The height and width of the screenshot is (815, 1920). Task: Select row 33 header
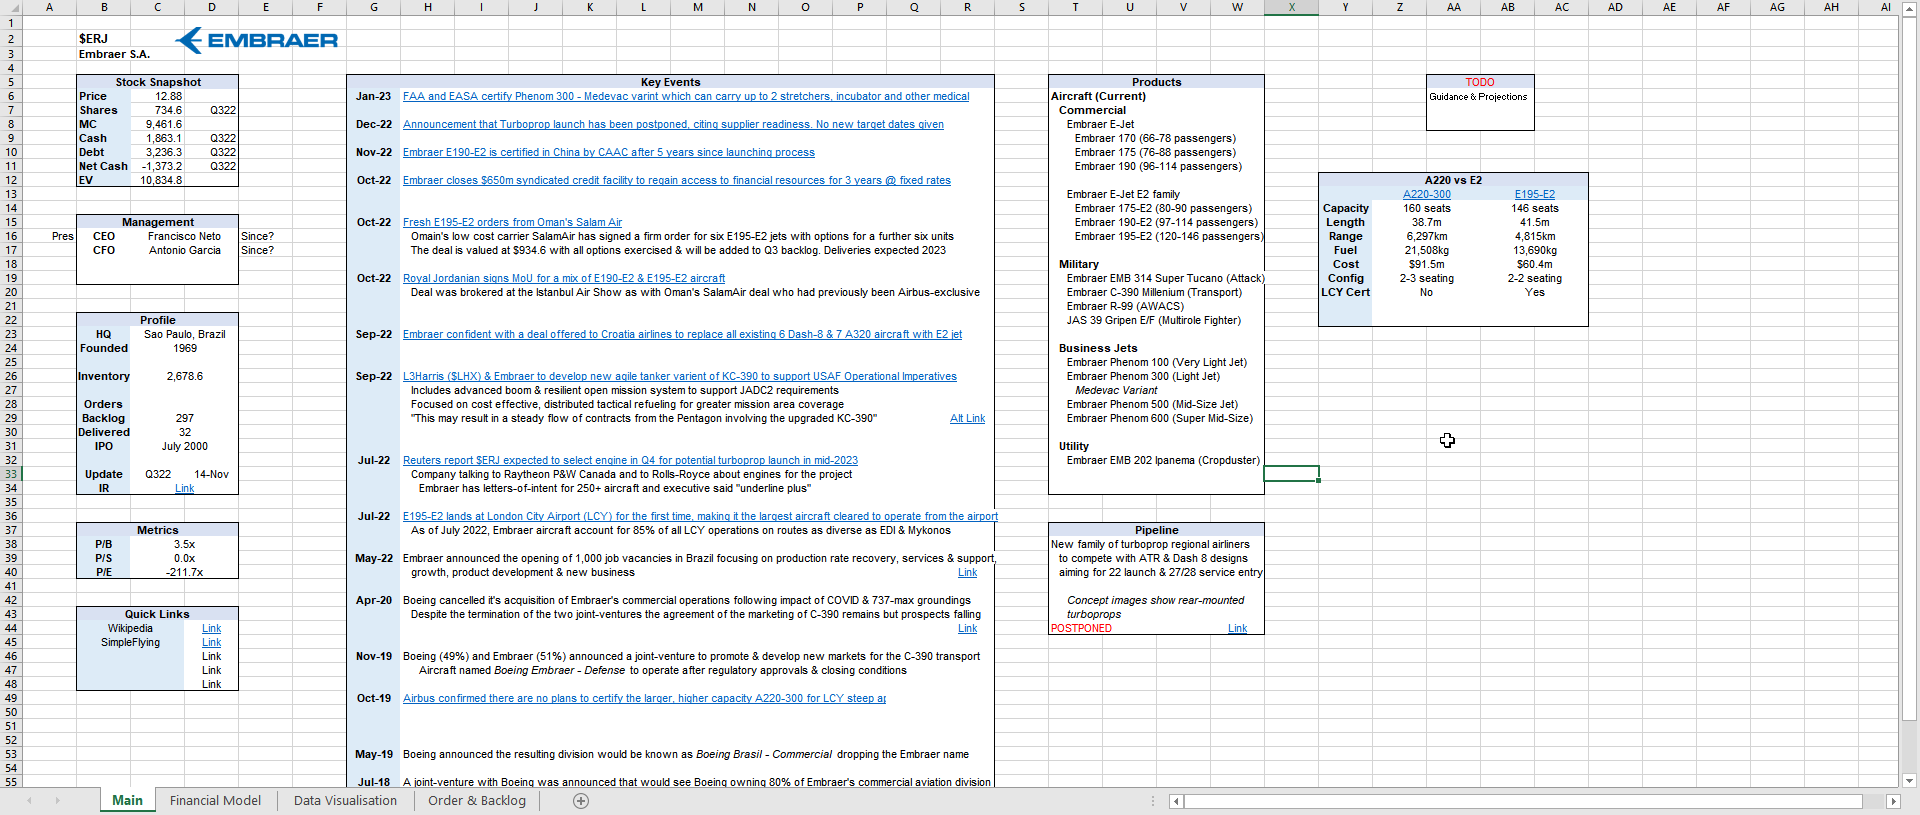11,475
